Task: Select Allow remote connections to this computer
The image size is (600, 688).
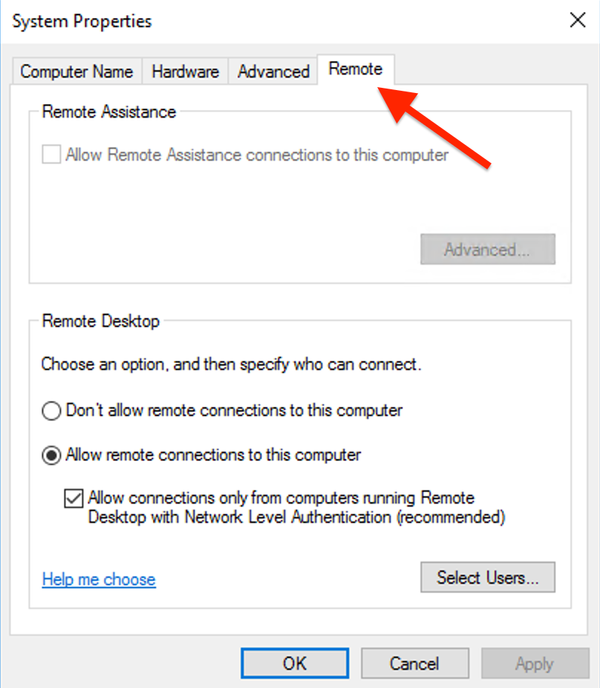Action: click(50, 455)
